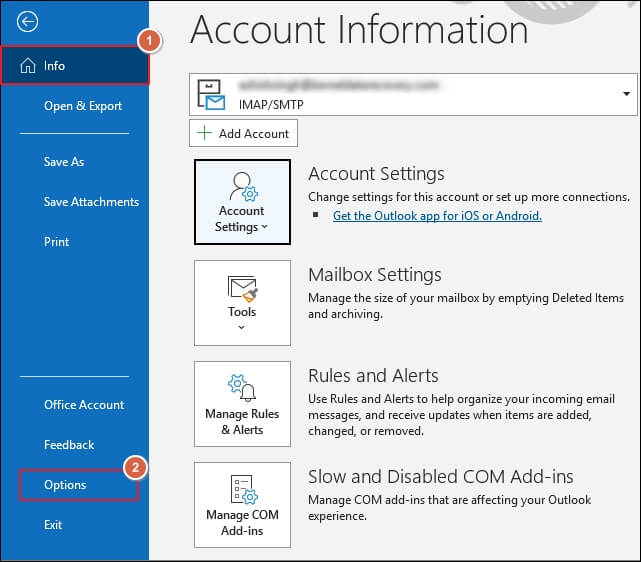
Task: Click the Rules and Alerts heading
Action: point(373,375)
